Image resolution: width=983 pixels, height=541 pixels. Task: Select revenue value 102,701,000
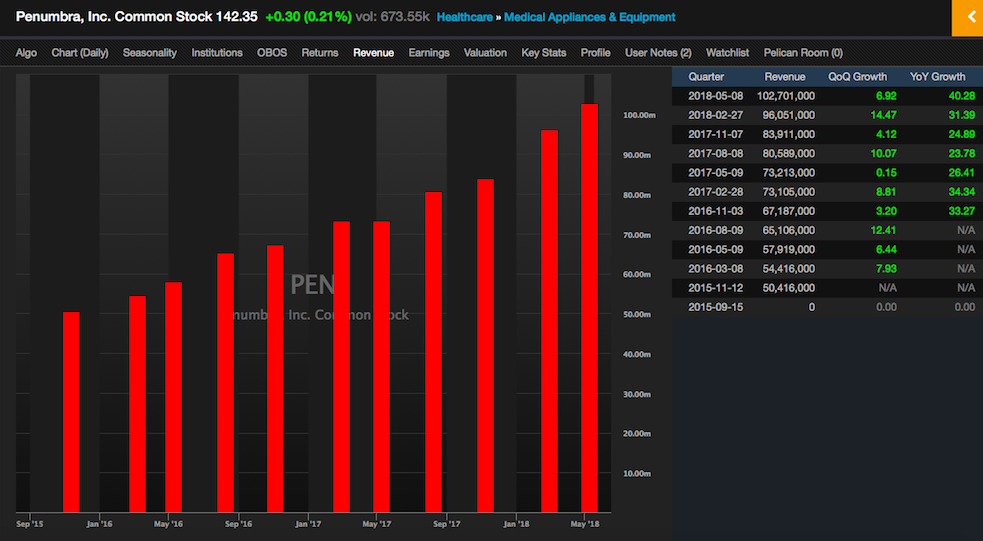pos(786,96)
